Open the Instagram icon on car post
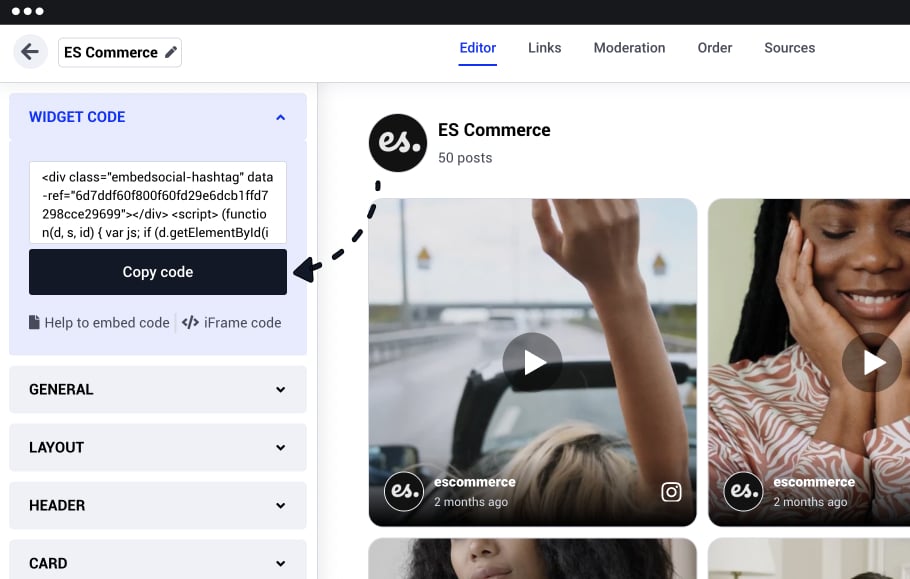The image size is (910, 579). (671, 492)
